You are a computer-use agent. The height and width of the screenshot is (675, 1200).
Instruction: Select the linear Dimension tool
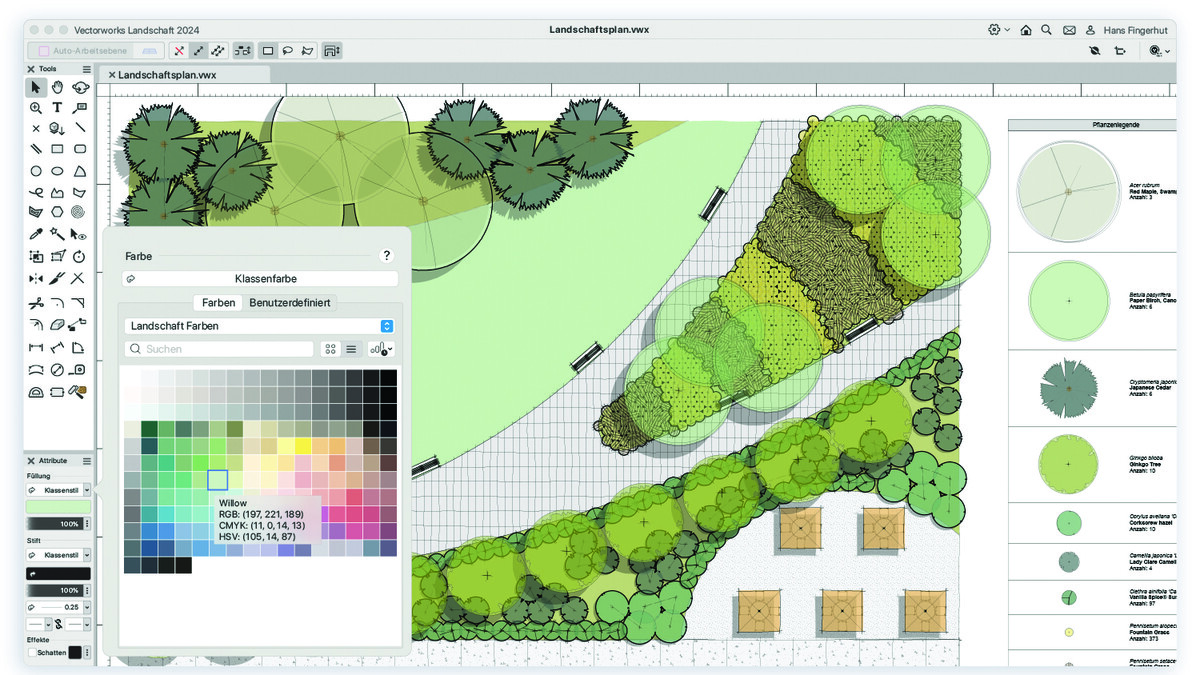[x=36, y=348]
